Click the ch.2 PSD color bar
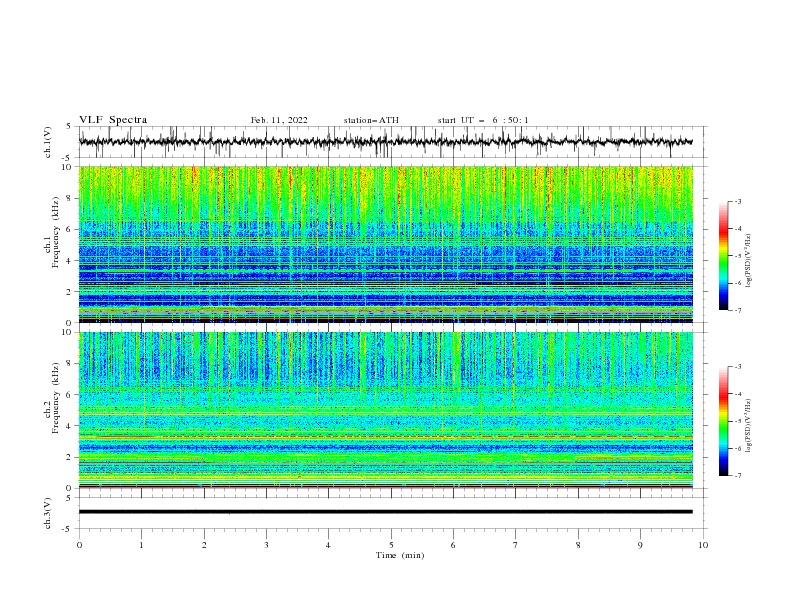The image size is (792, 612). [x=723, y=421]
